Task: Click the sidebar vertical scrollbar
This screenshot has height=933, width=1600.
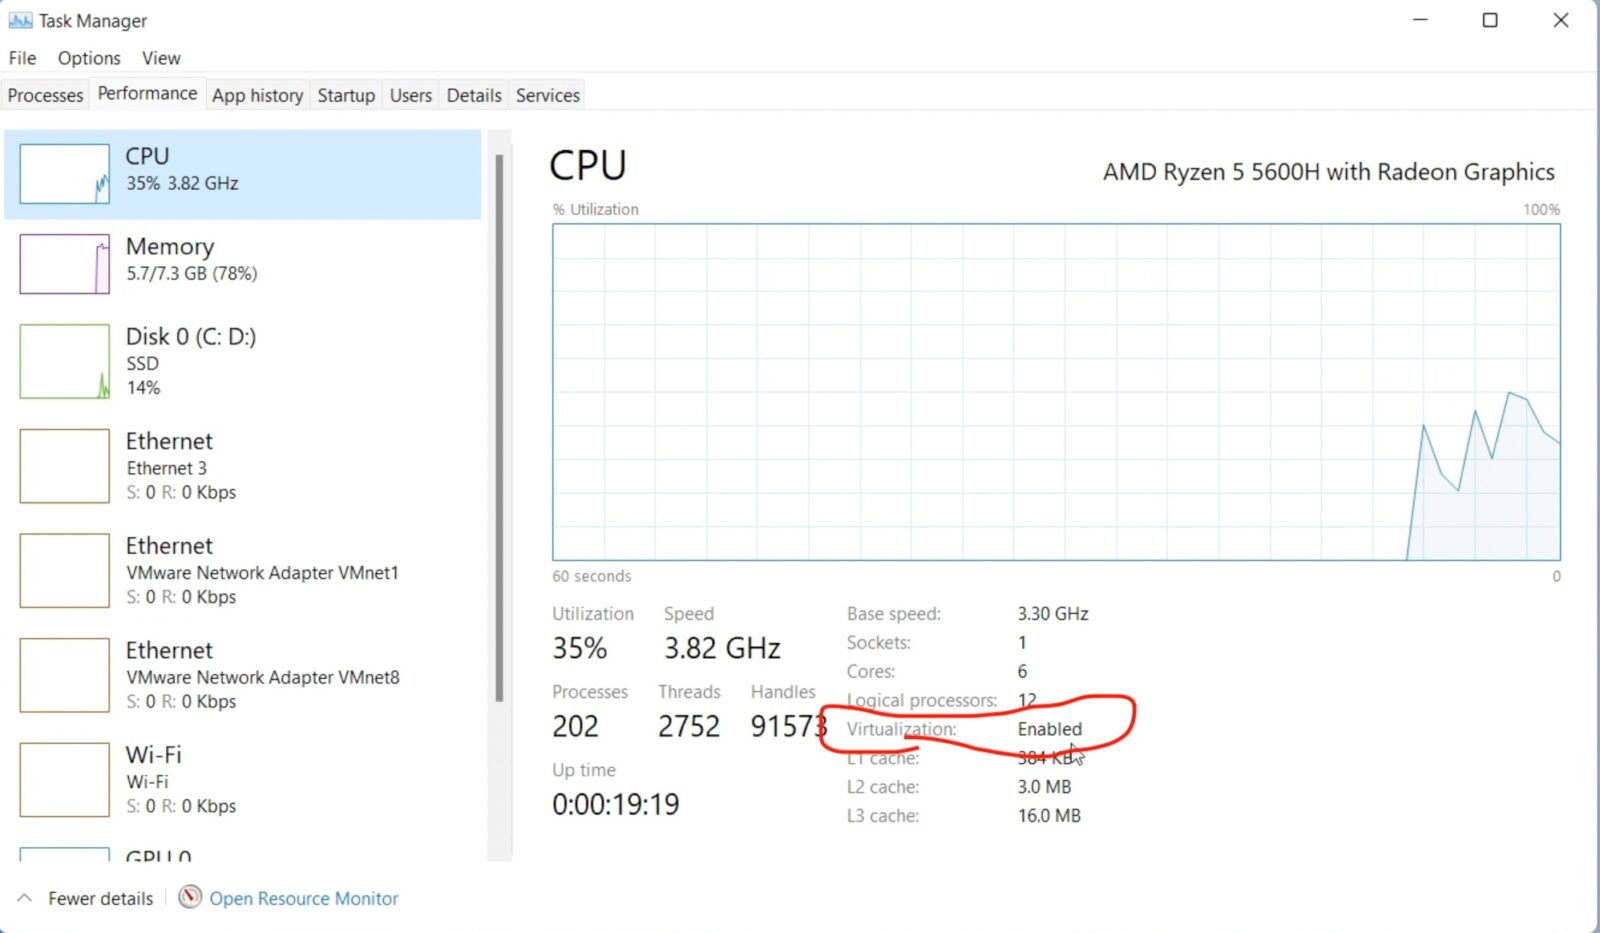Action: pos(499,428)
